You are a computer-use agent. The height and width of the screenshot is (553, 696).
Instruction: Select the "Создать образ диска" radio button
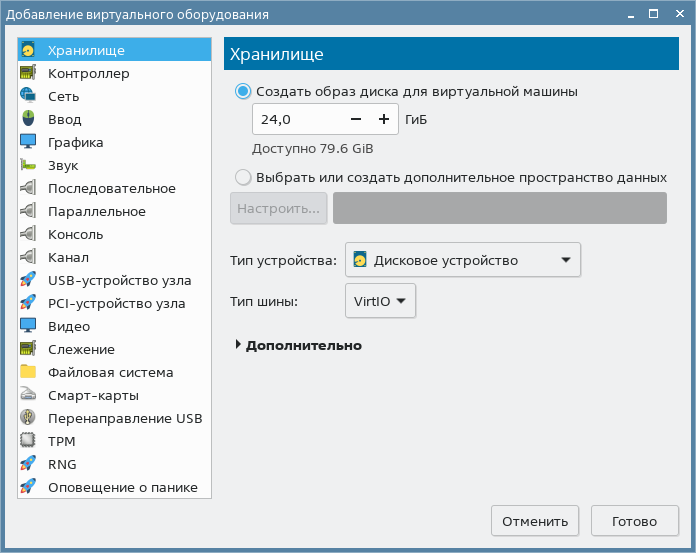click(243, 91)
